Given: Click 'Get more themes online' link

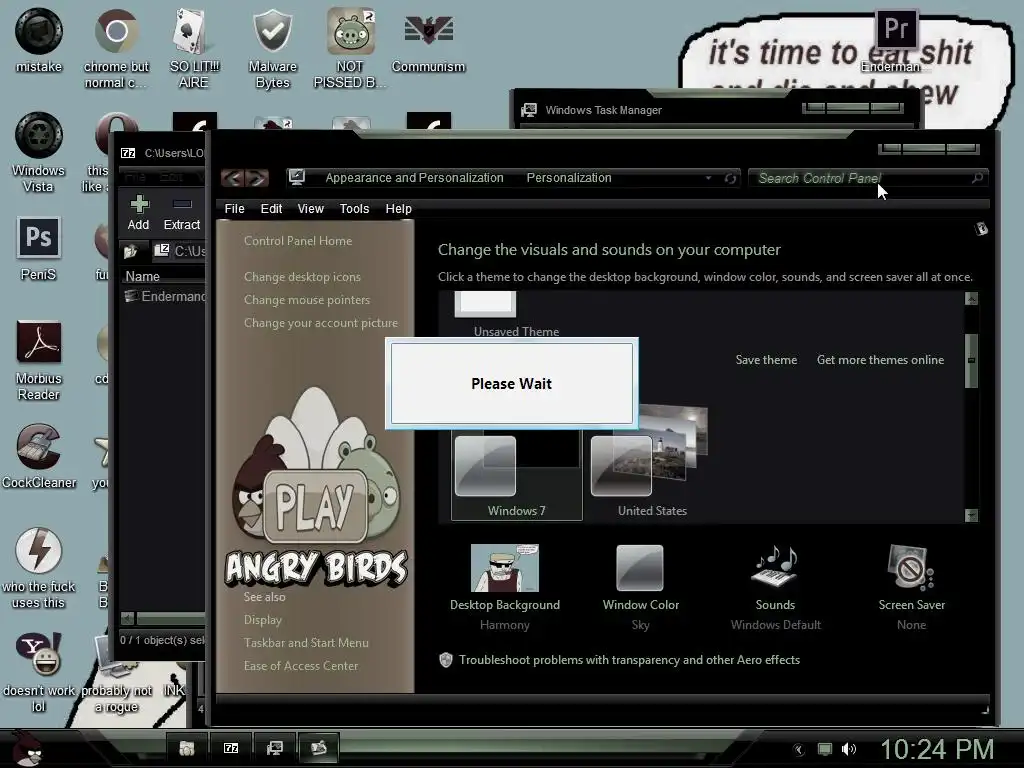Looking at the screenshot, I should point(880,360).
